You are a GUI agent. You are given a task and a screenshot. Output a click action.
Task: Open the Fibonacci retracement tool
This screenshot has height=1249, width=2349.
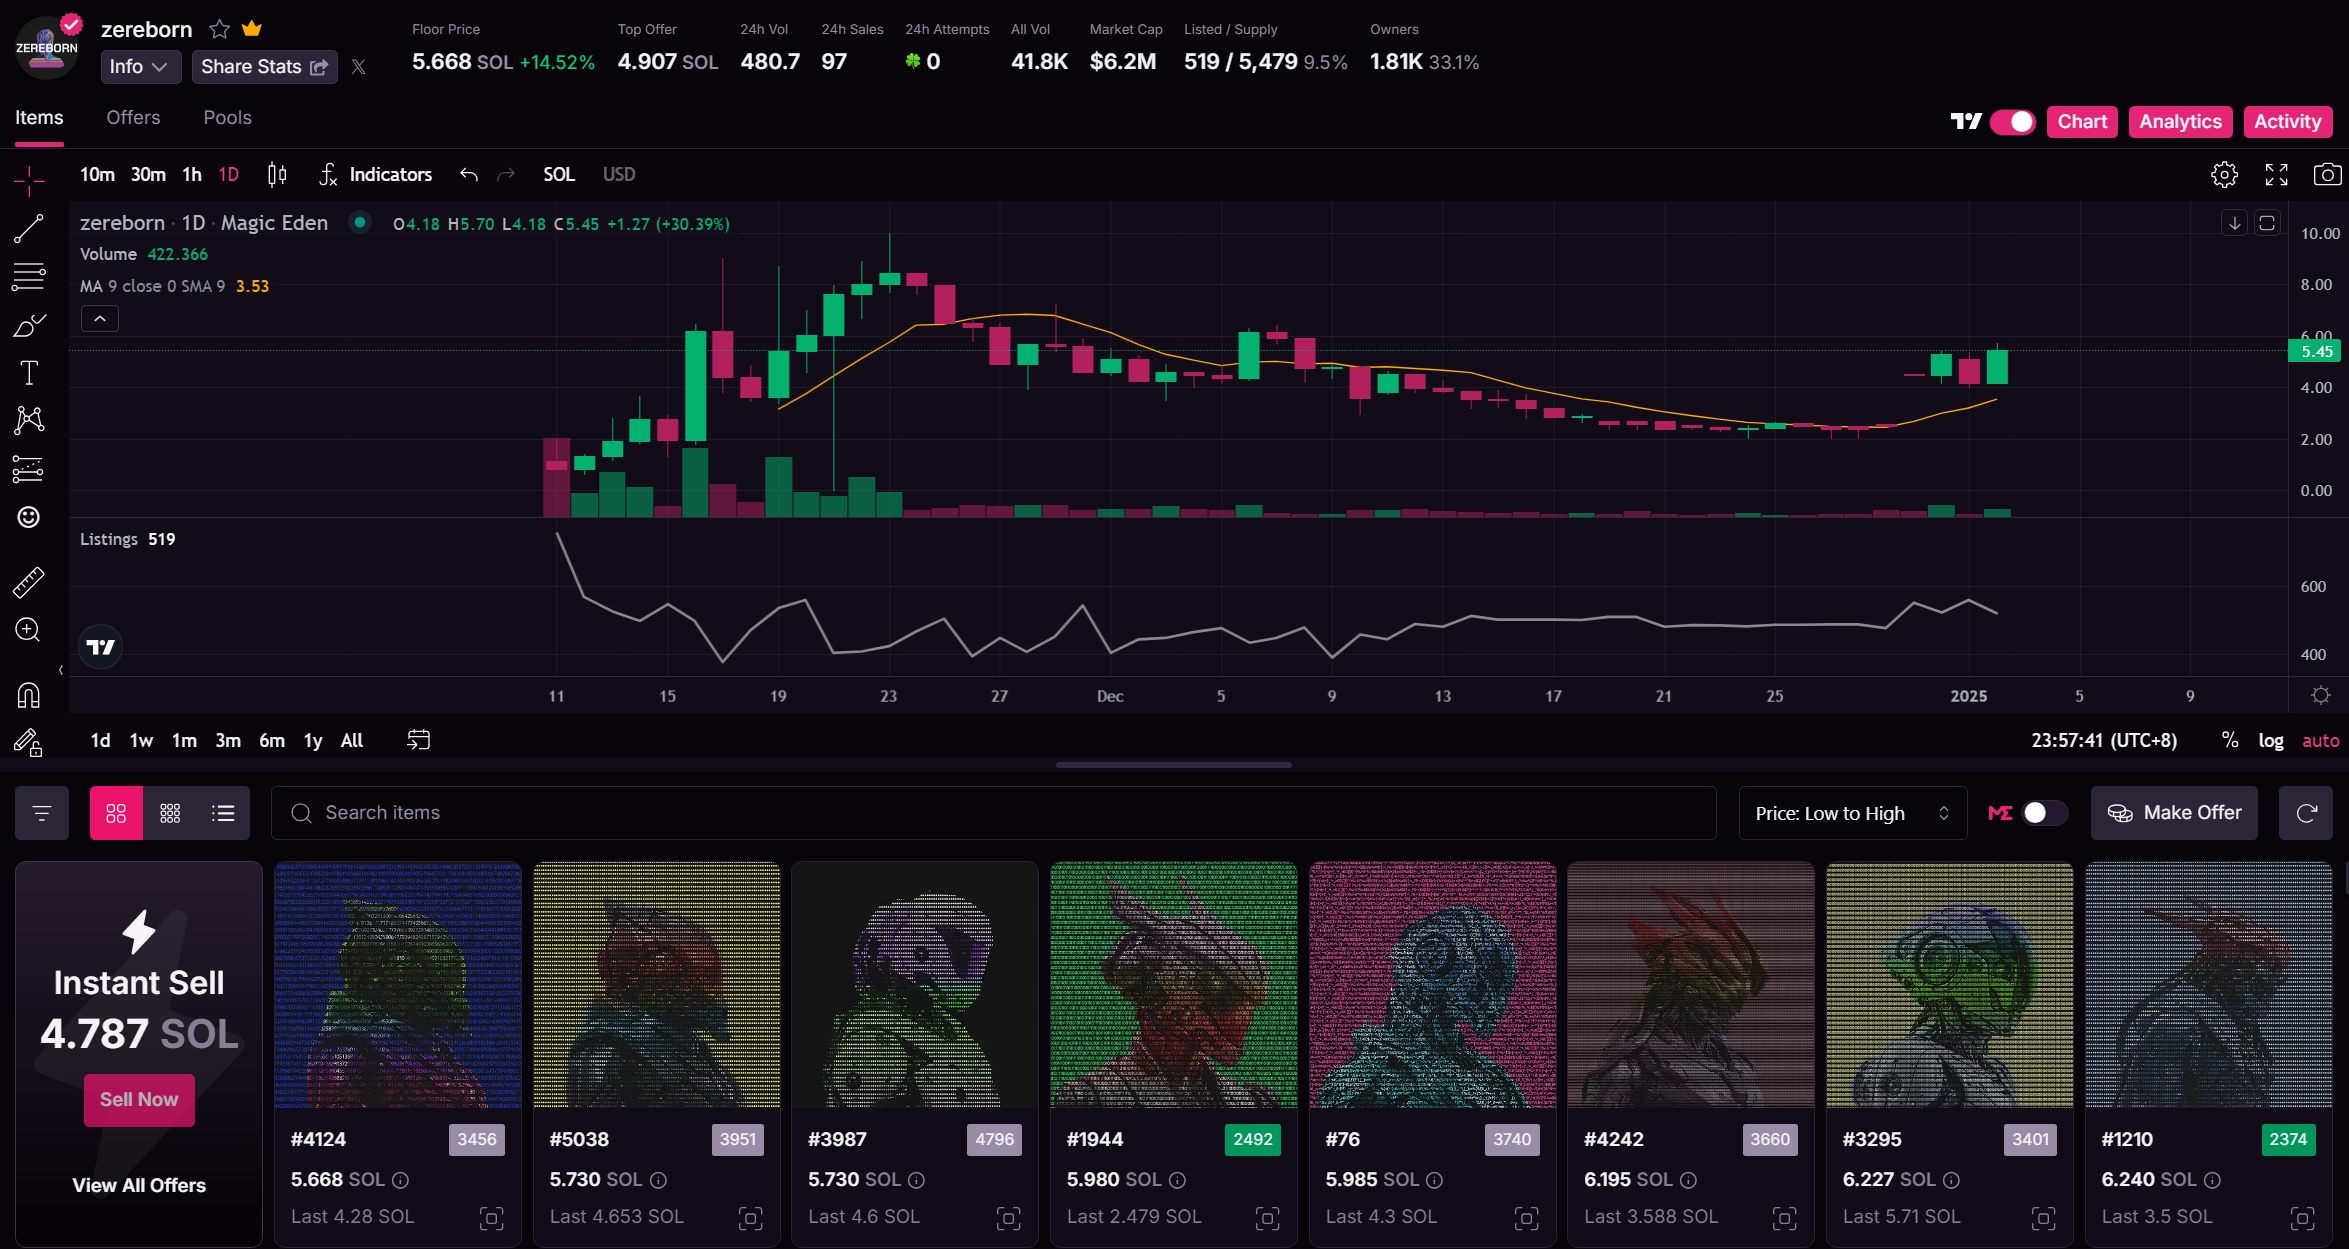click(29, 276)
